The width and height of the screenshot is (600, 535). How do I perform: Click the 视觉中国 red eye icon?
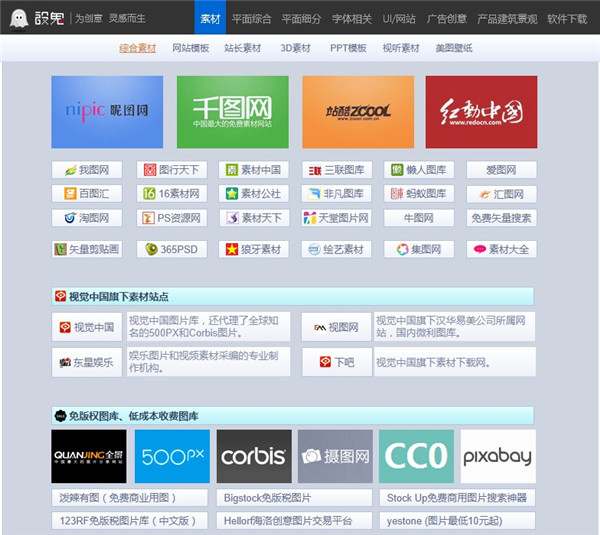click(x=65, y=327)
